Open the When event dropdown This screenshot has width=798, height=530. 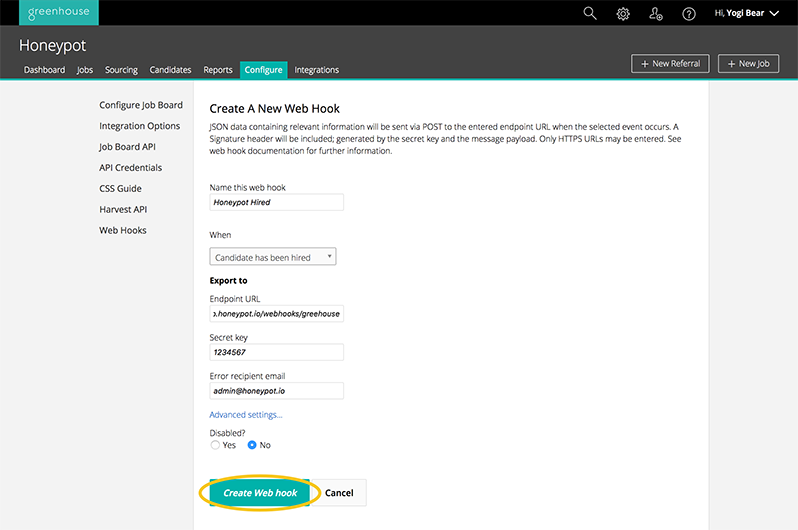pyautogui.click(x=273, y=257)
